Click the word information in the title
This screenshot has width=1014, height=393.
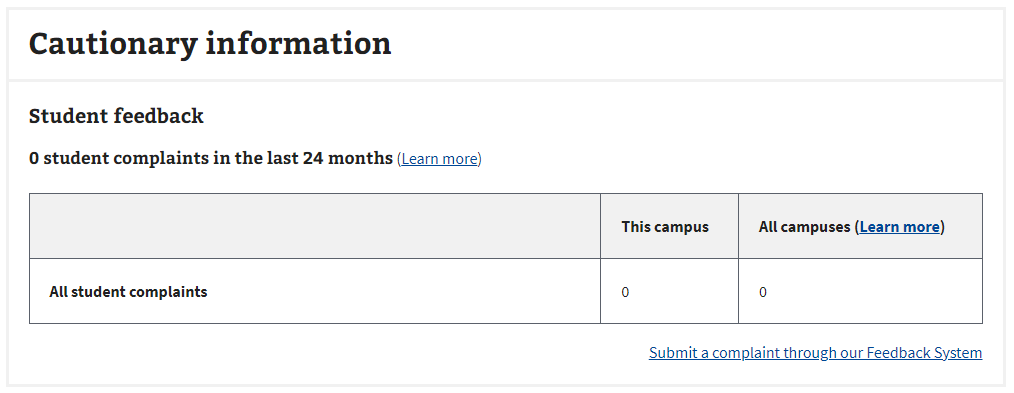click(x=298, y=44)
